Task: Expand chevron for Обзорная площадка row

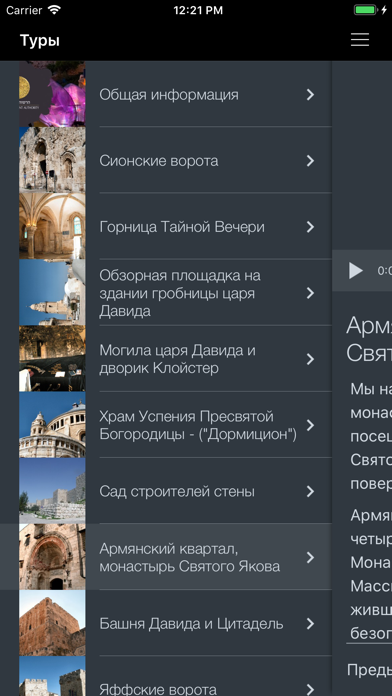Action: pyautogui.click(x=310, y=293)
